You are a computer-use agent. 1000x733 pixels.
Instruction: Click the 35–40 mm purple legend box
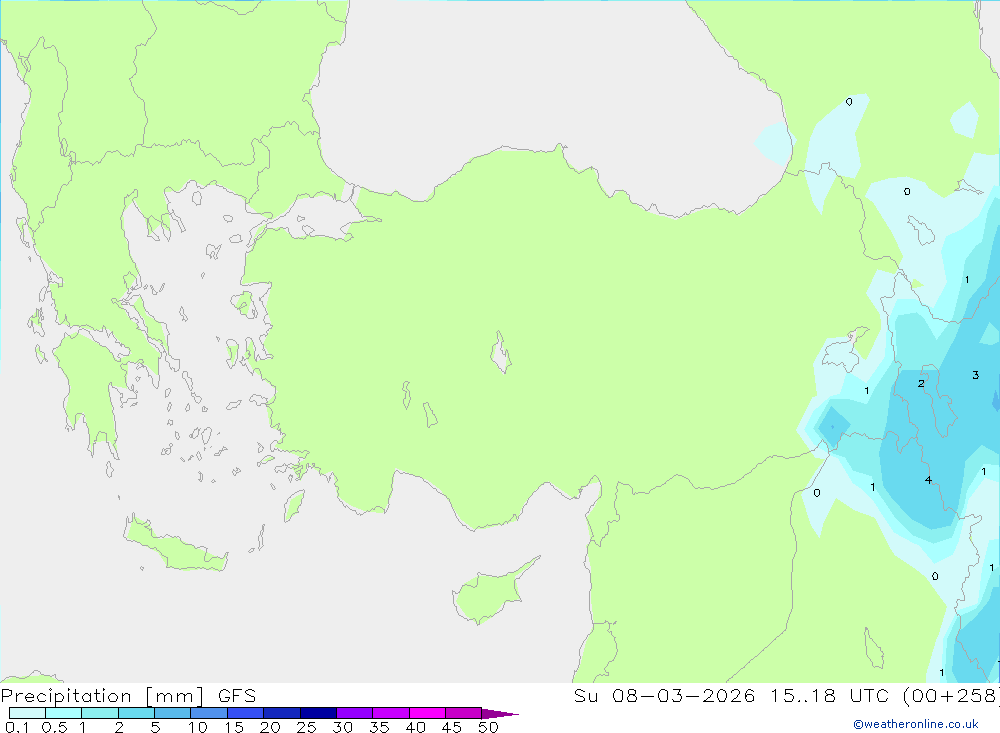coord(391,713)
